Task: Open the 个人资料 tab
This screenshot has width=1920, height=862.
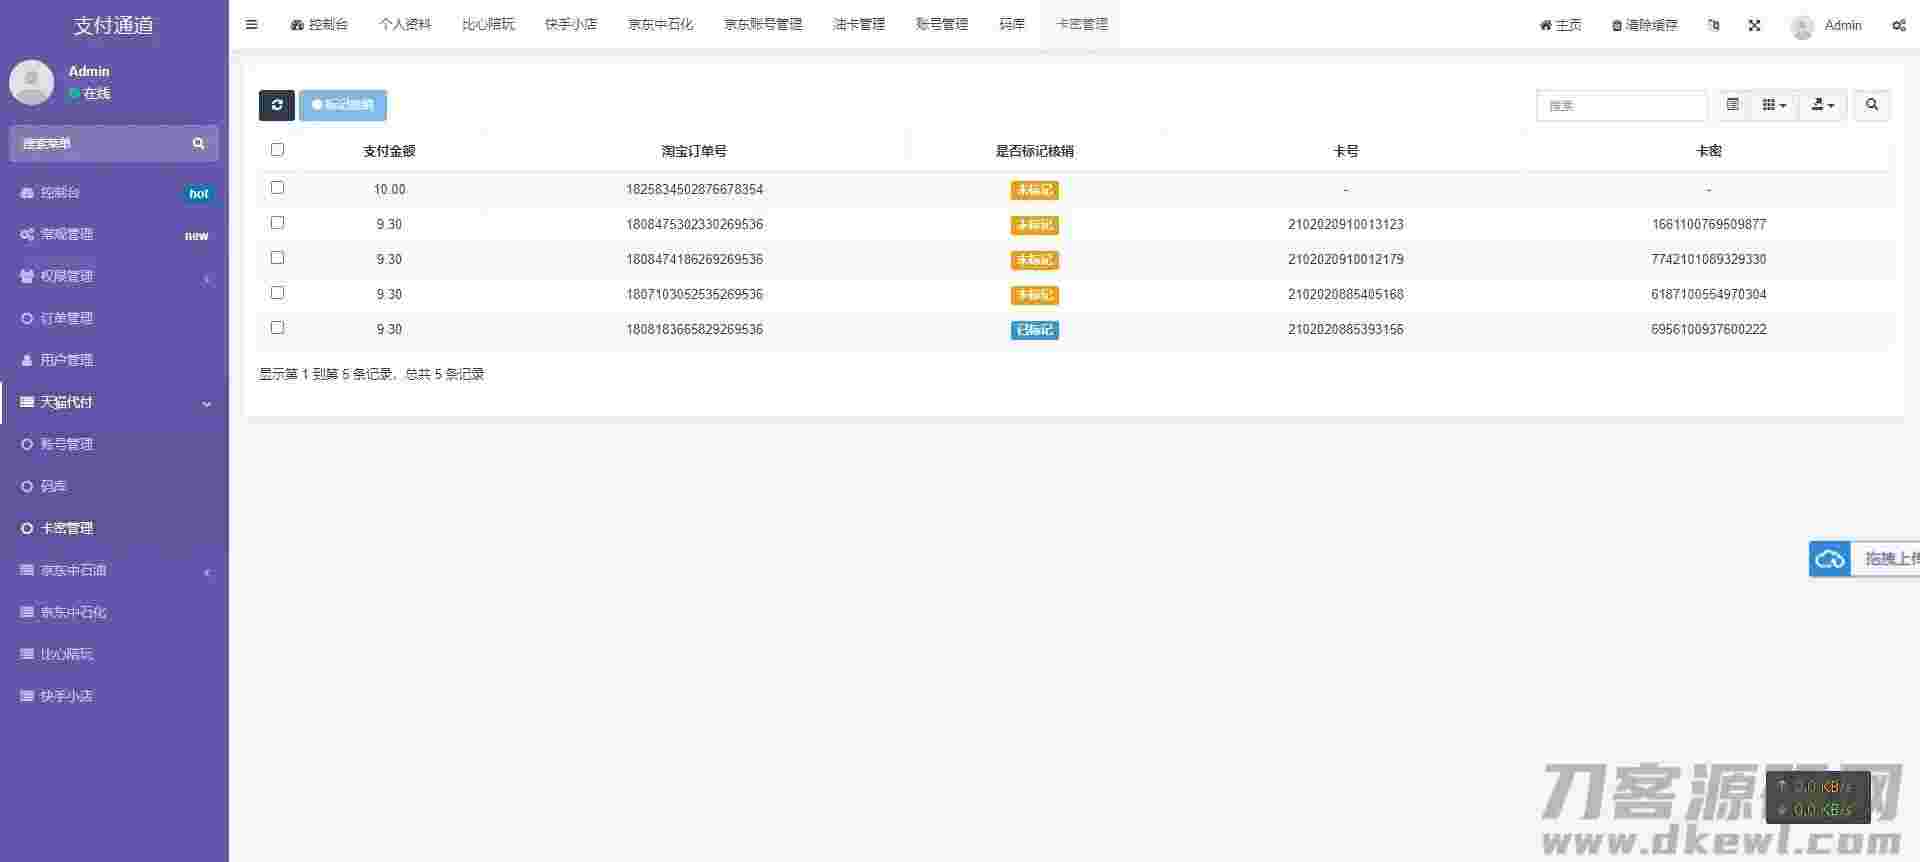Action: [x=405, y=25]
